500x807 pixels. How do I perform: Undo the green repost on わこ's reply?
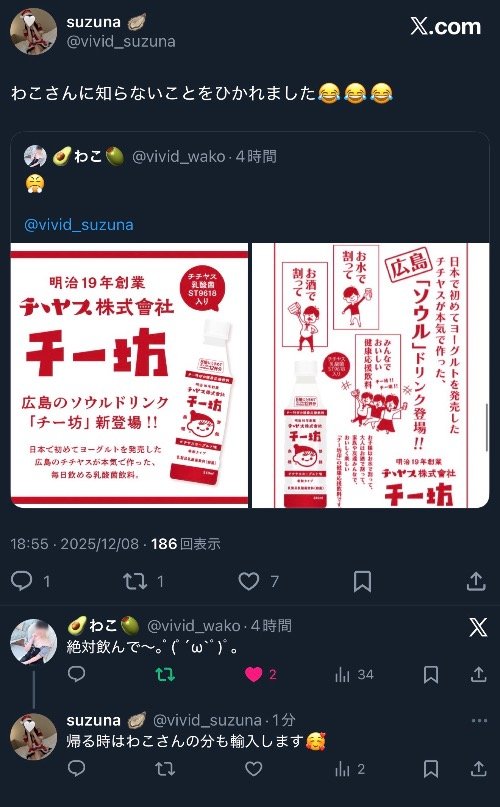pos(165,674)
